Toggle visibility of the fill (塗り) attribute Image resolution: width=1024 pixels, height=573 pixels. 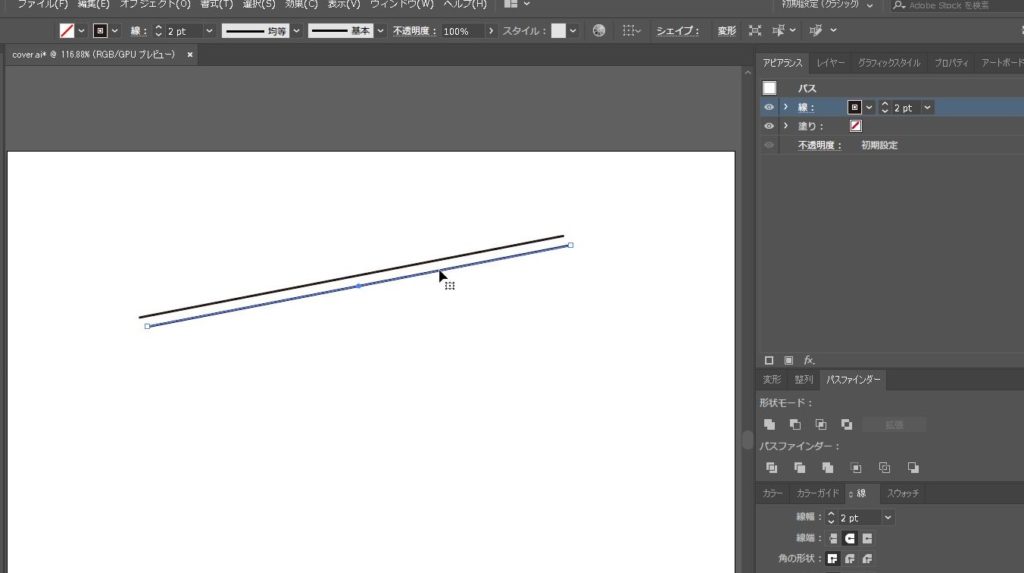pos(769,126)
